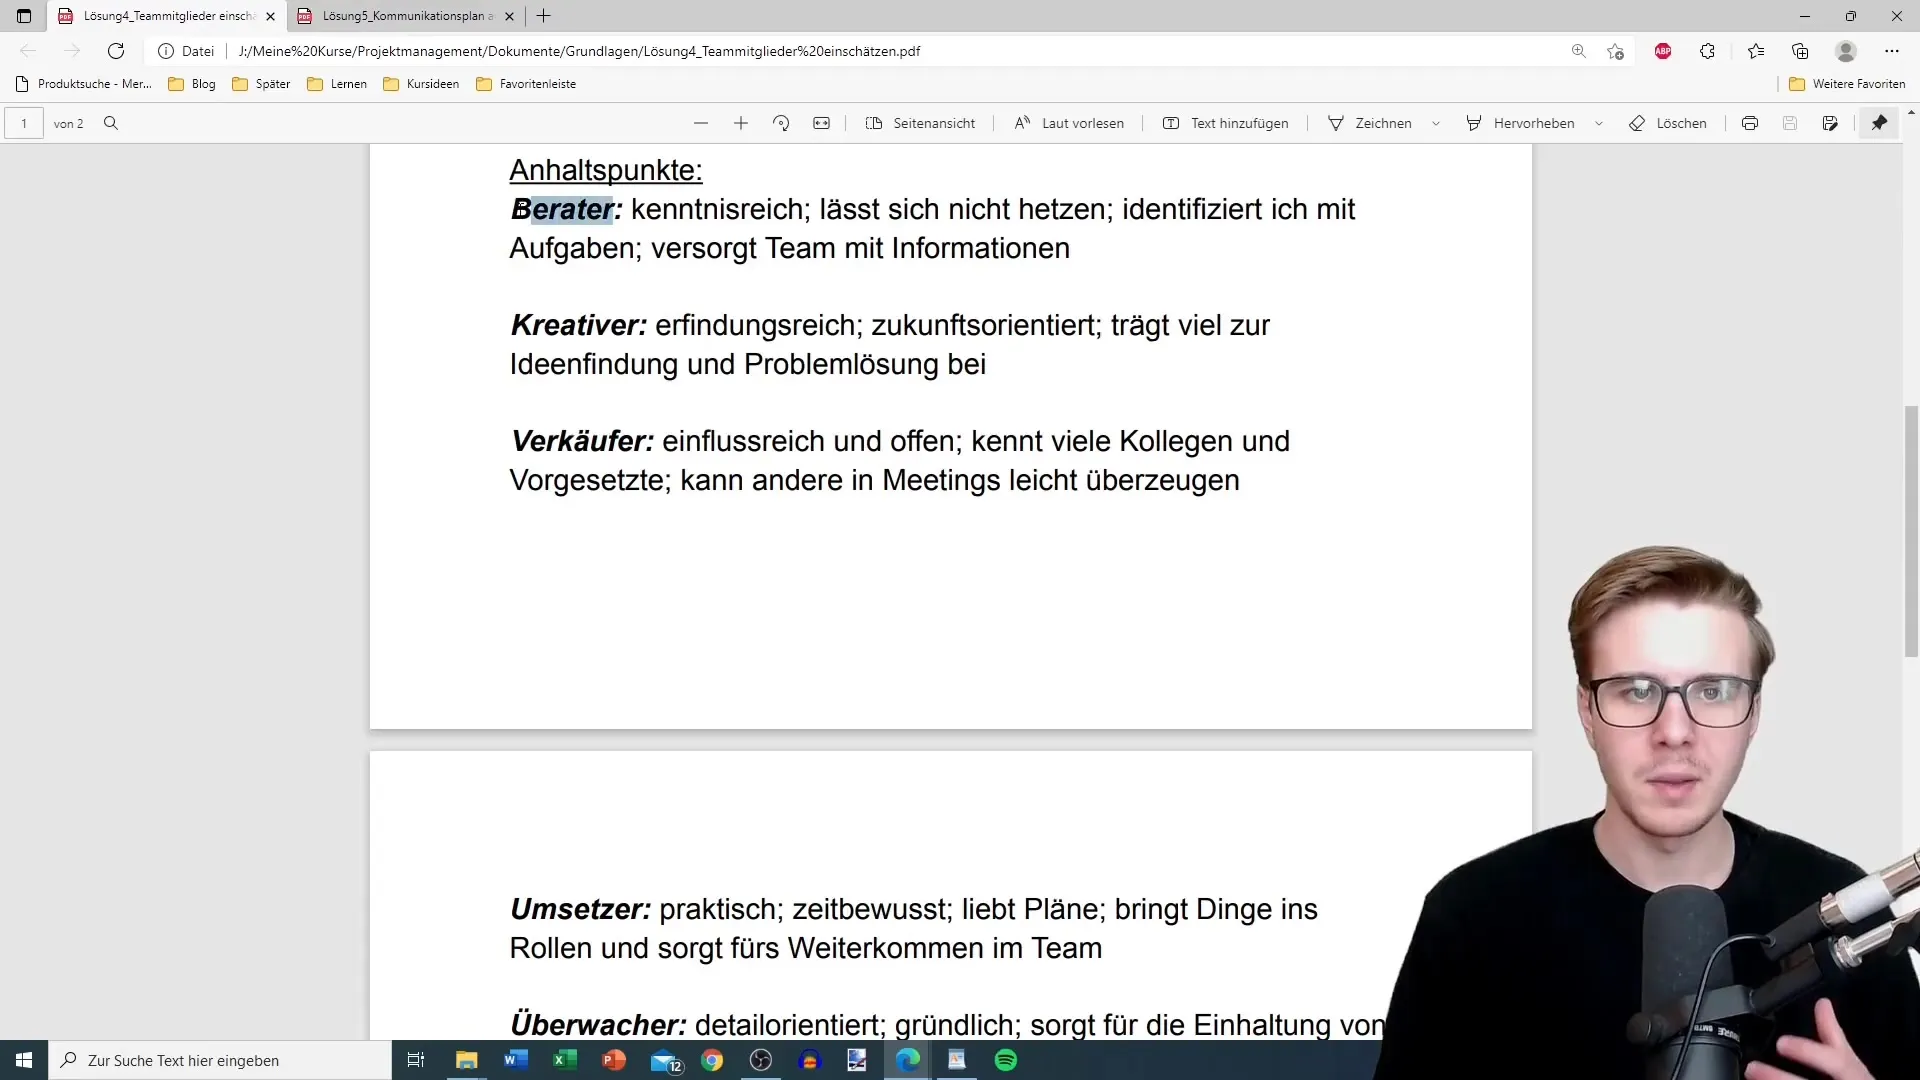Open Chrome from taskbar
This screenshot has height=1080, width=1920.
click(x=712, y=1060)
